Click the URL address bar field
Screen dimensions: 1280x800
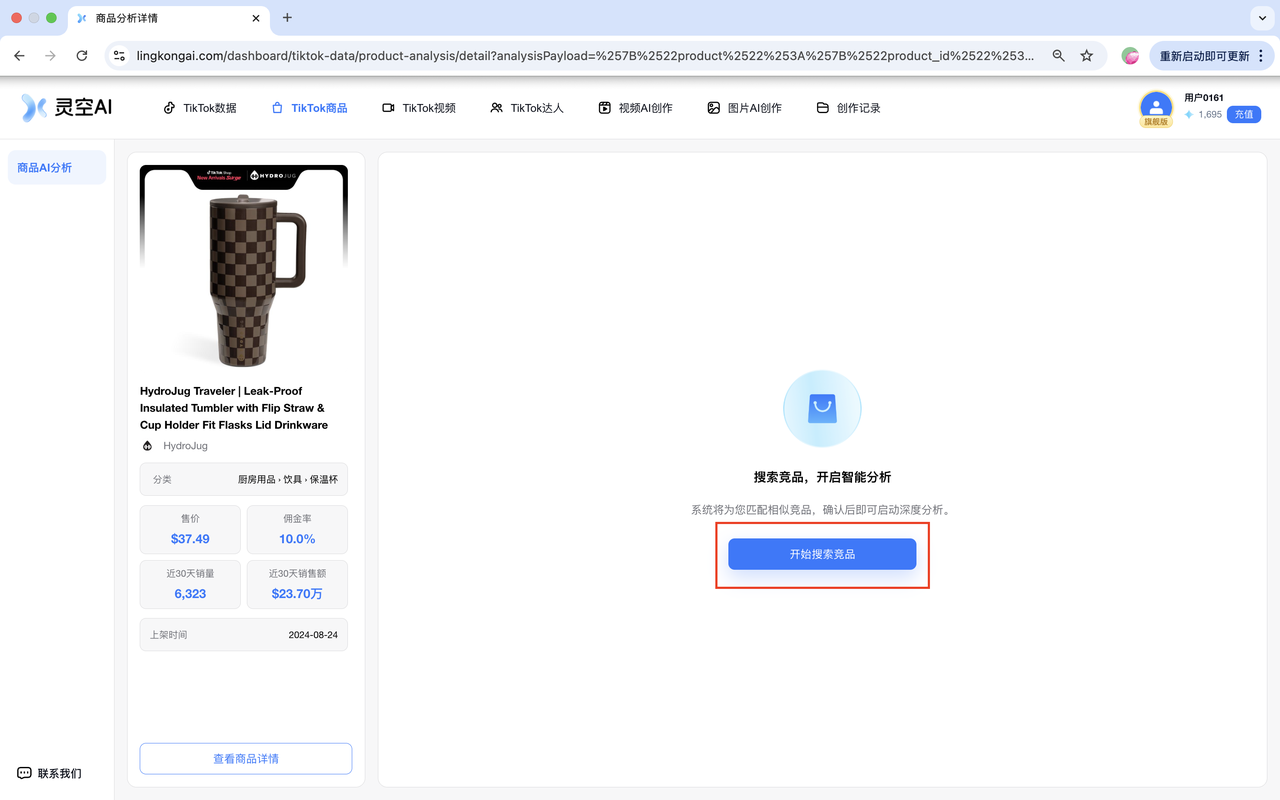pos(585,56)
